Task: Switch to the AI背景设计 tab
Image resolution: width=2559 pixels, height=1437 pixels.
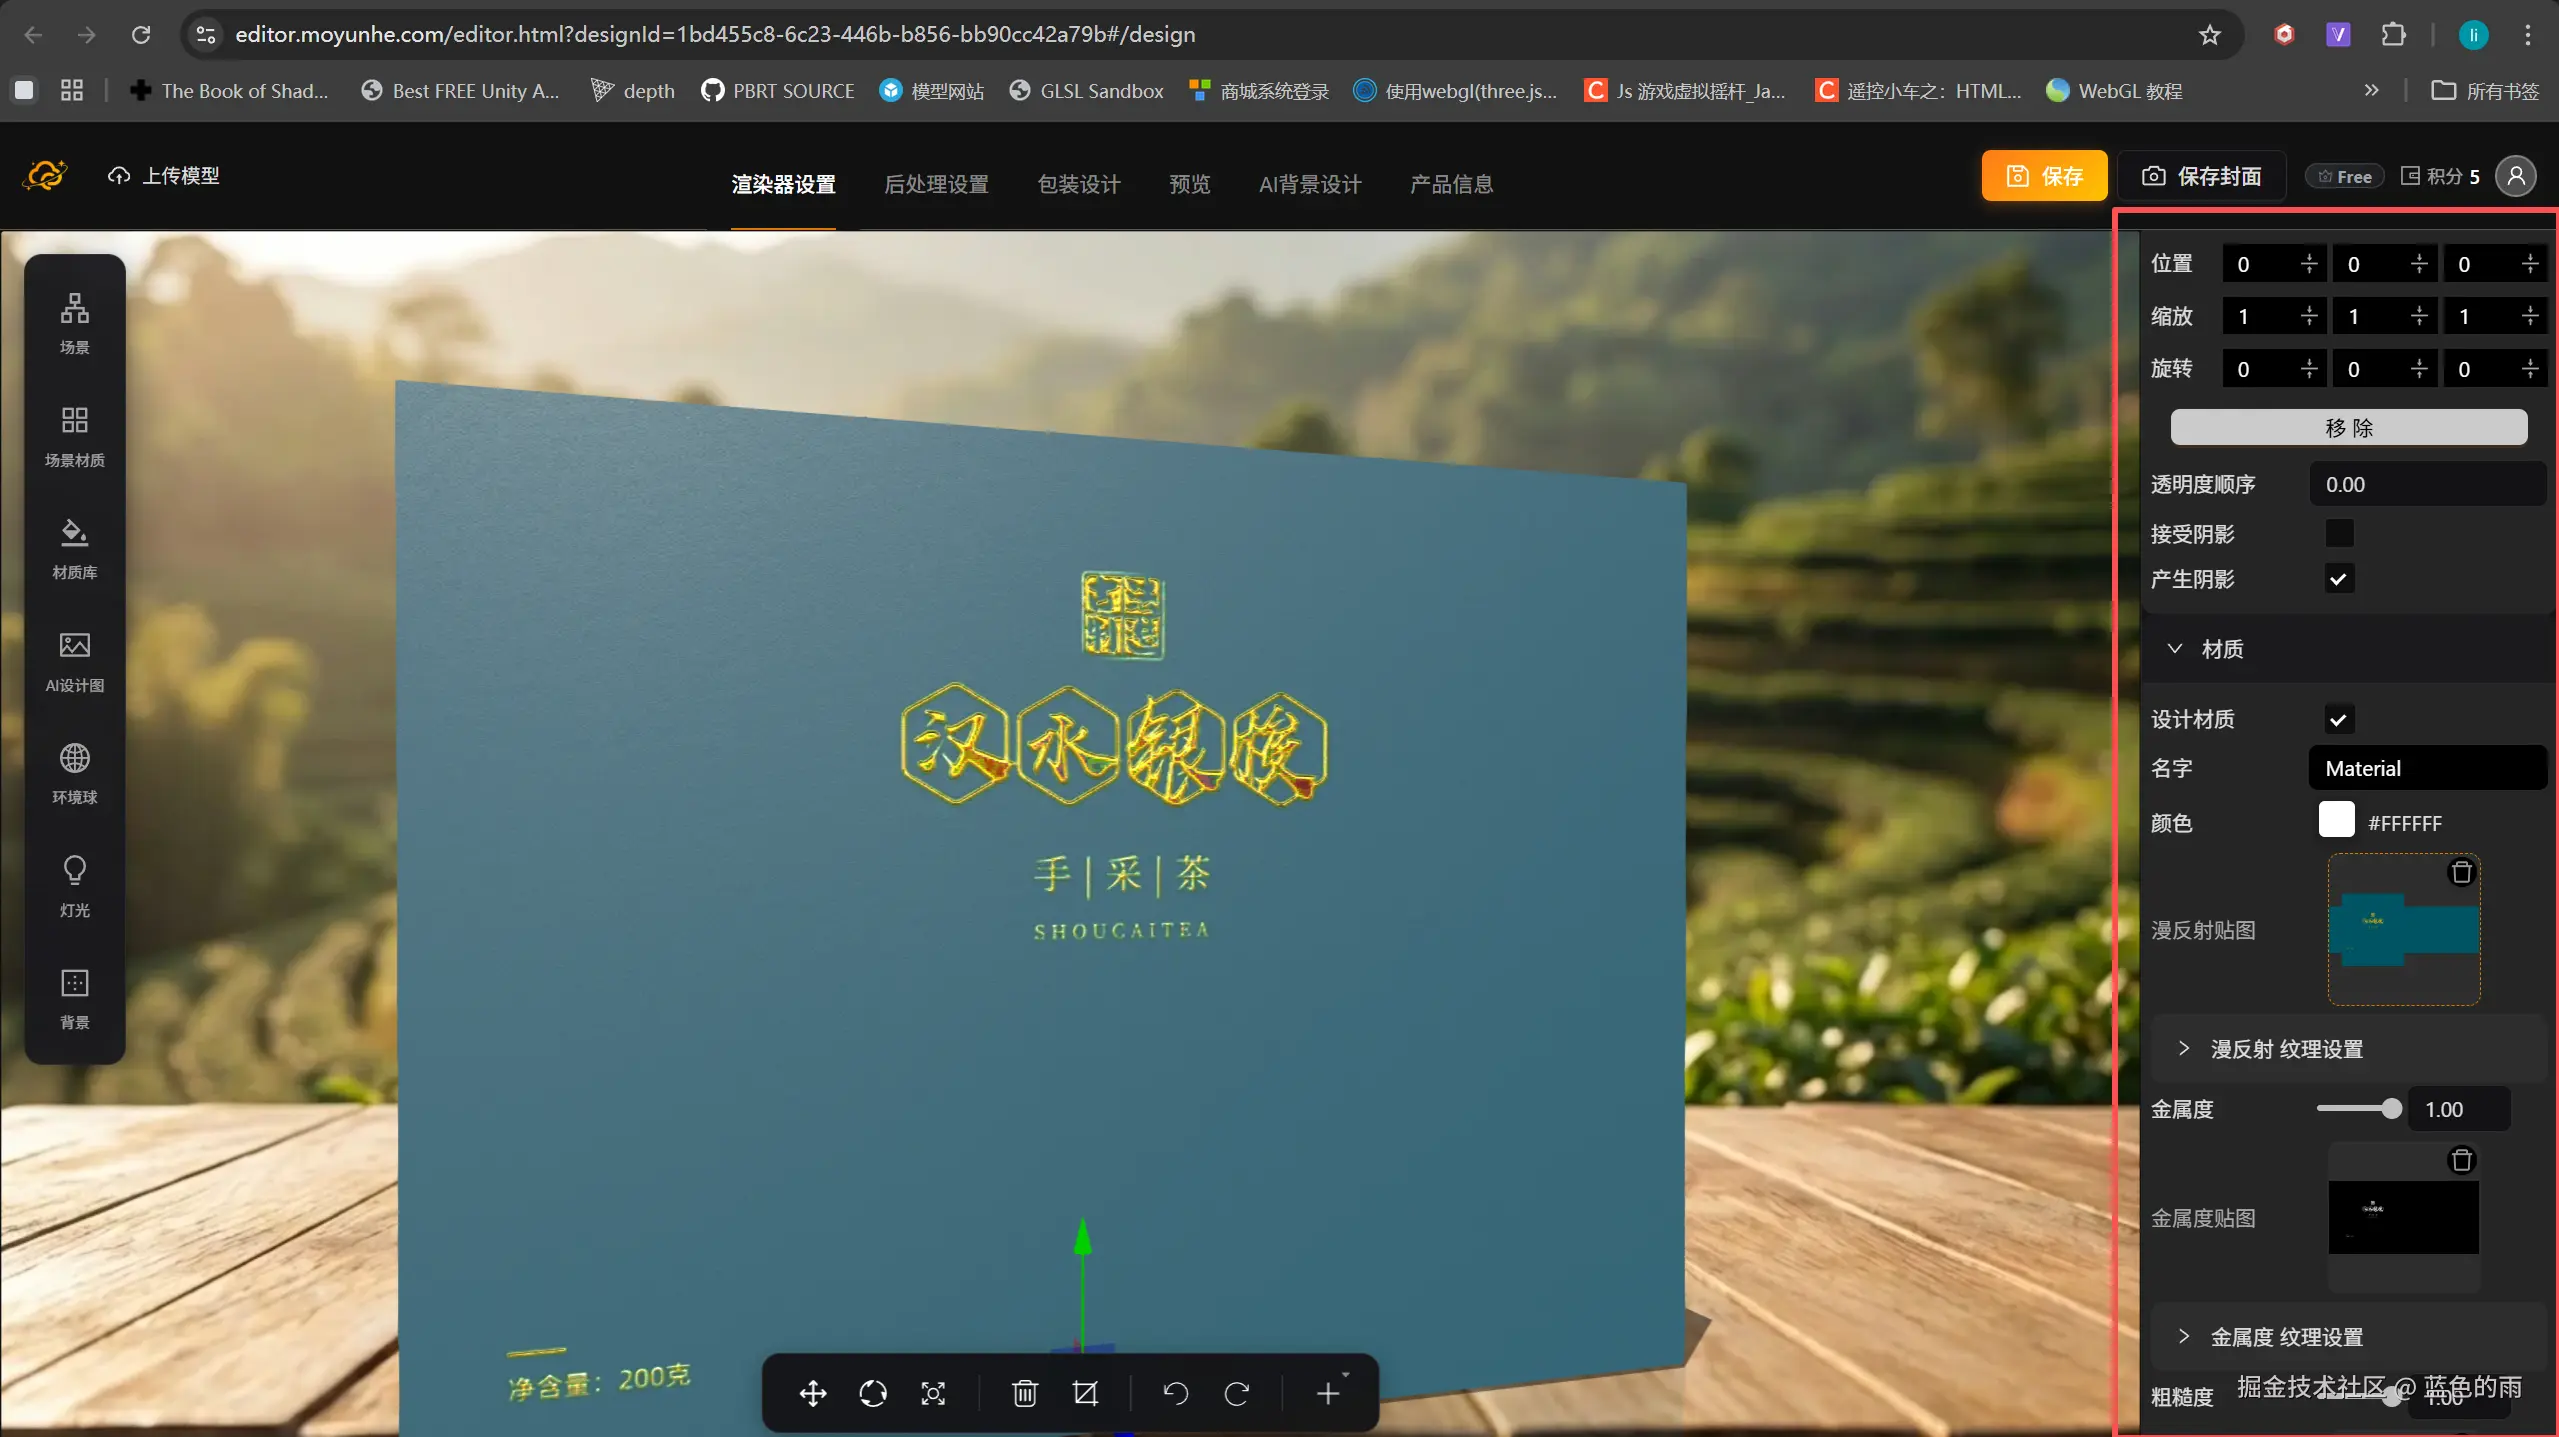Action: (1309, 184)
